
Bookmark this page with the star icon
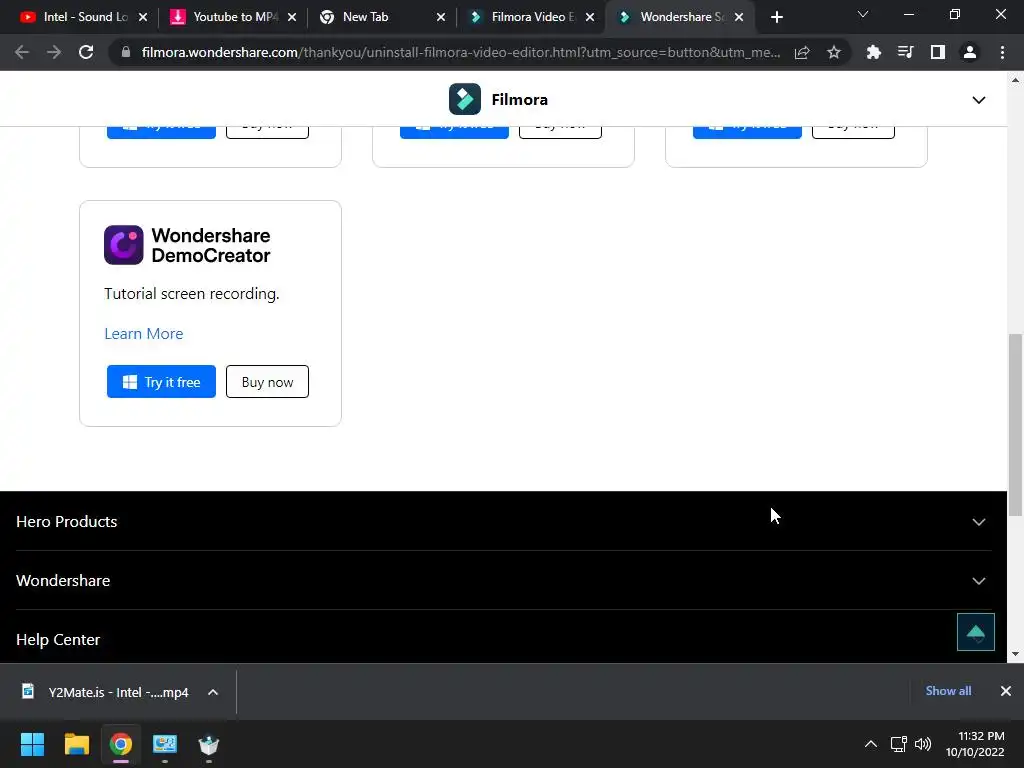tap(833, 52)
